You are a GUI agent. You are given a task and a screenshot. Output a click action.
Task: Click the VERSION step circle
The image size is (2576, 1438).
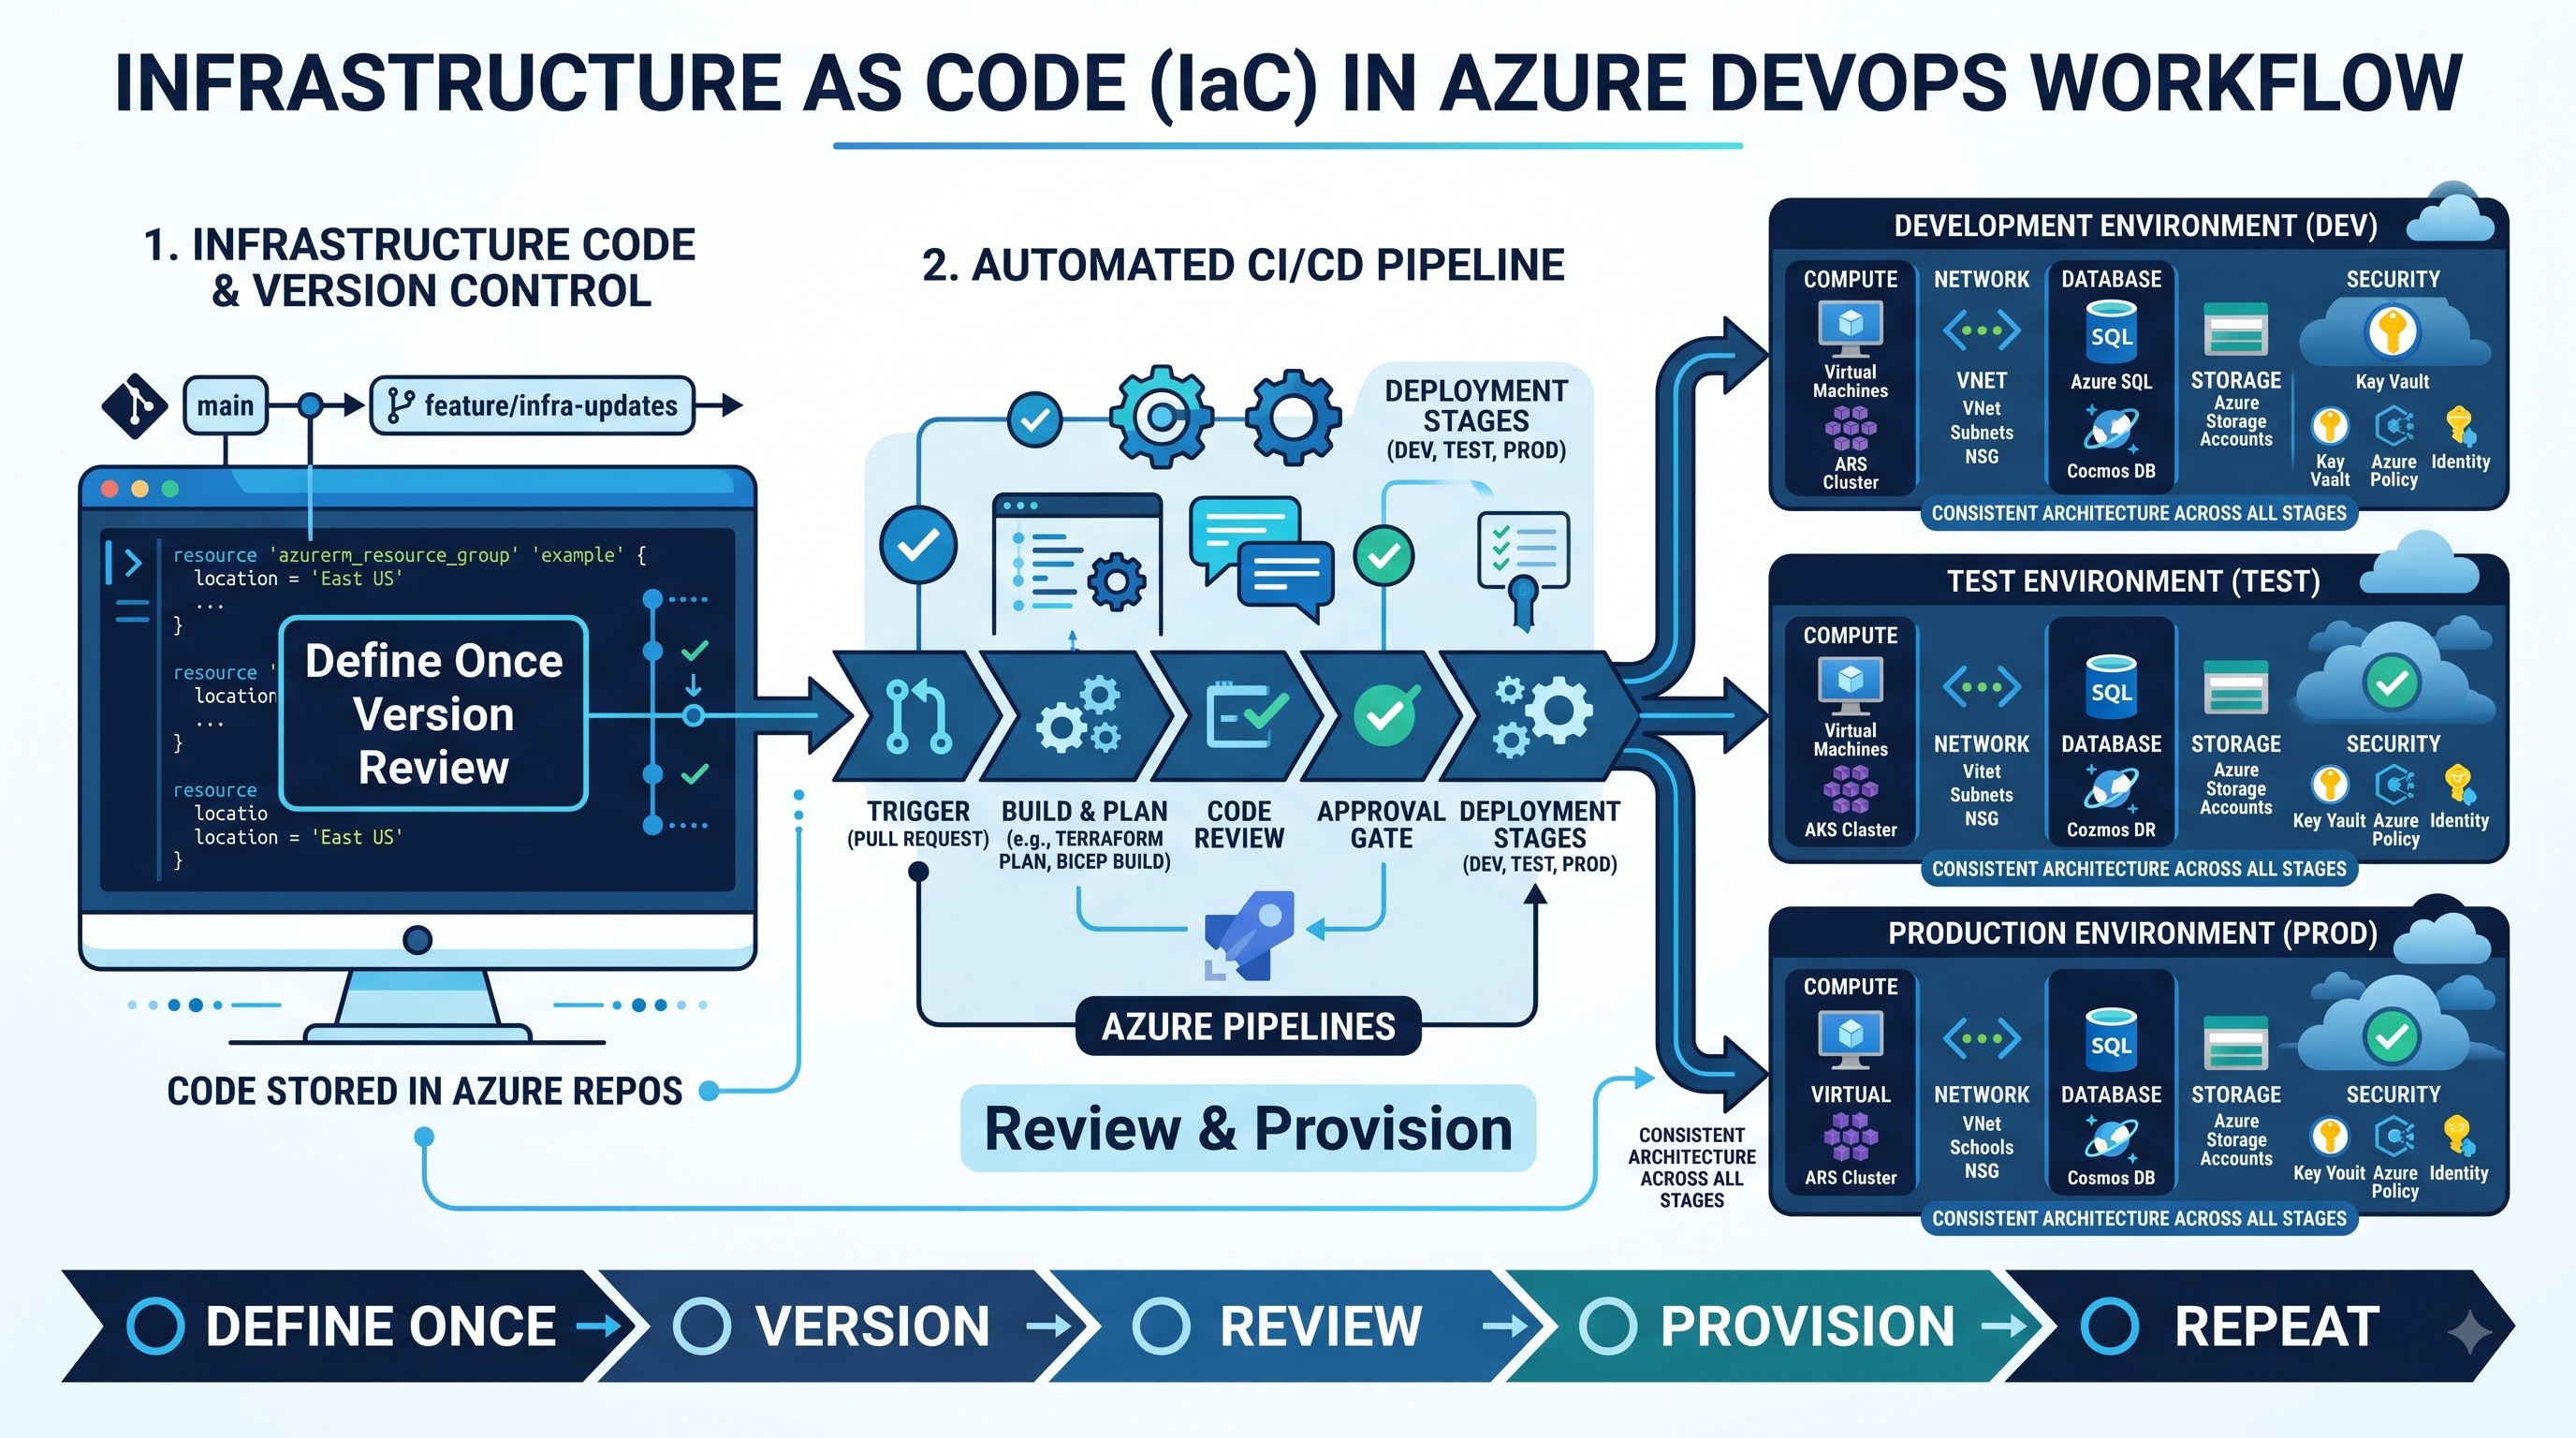(x=702, y=1326)
